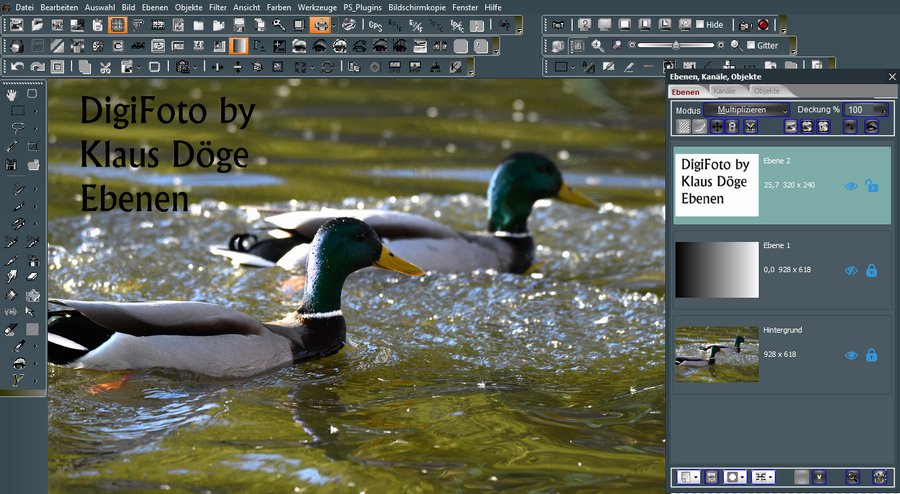
Task: Click the orange printer icon
Action: (321, 24)
